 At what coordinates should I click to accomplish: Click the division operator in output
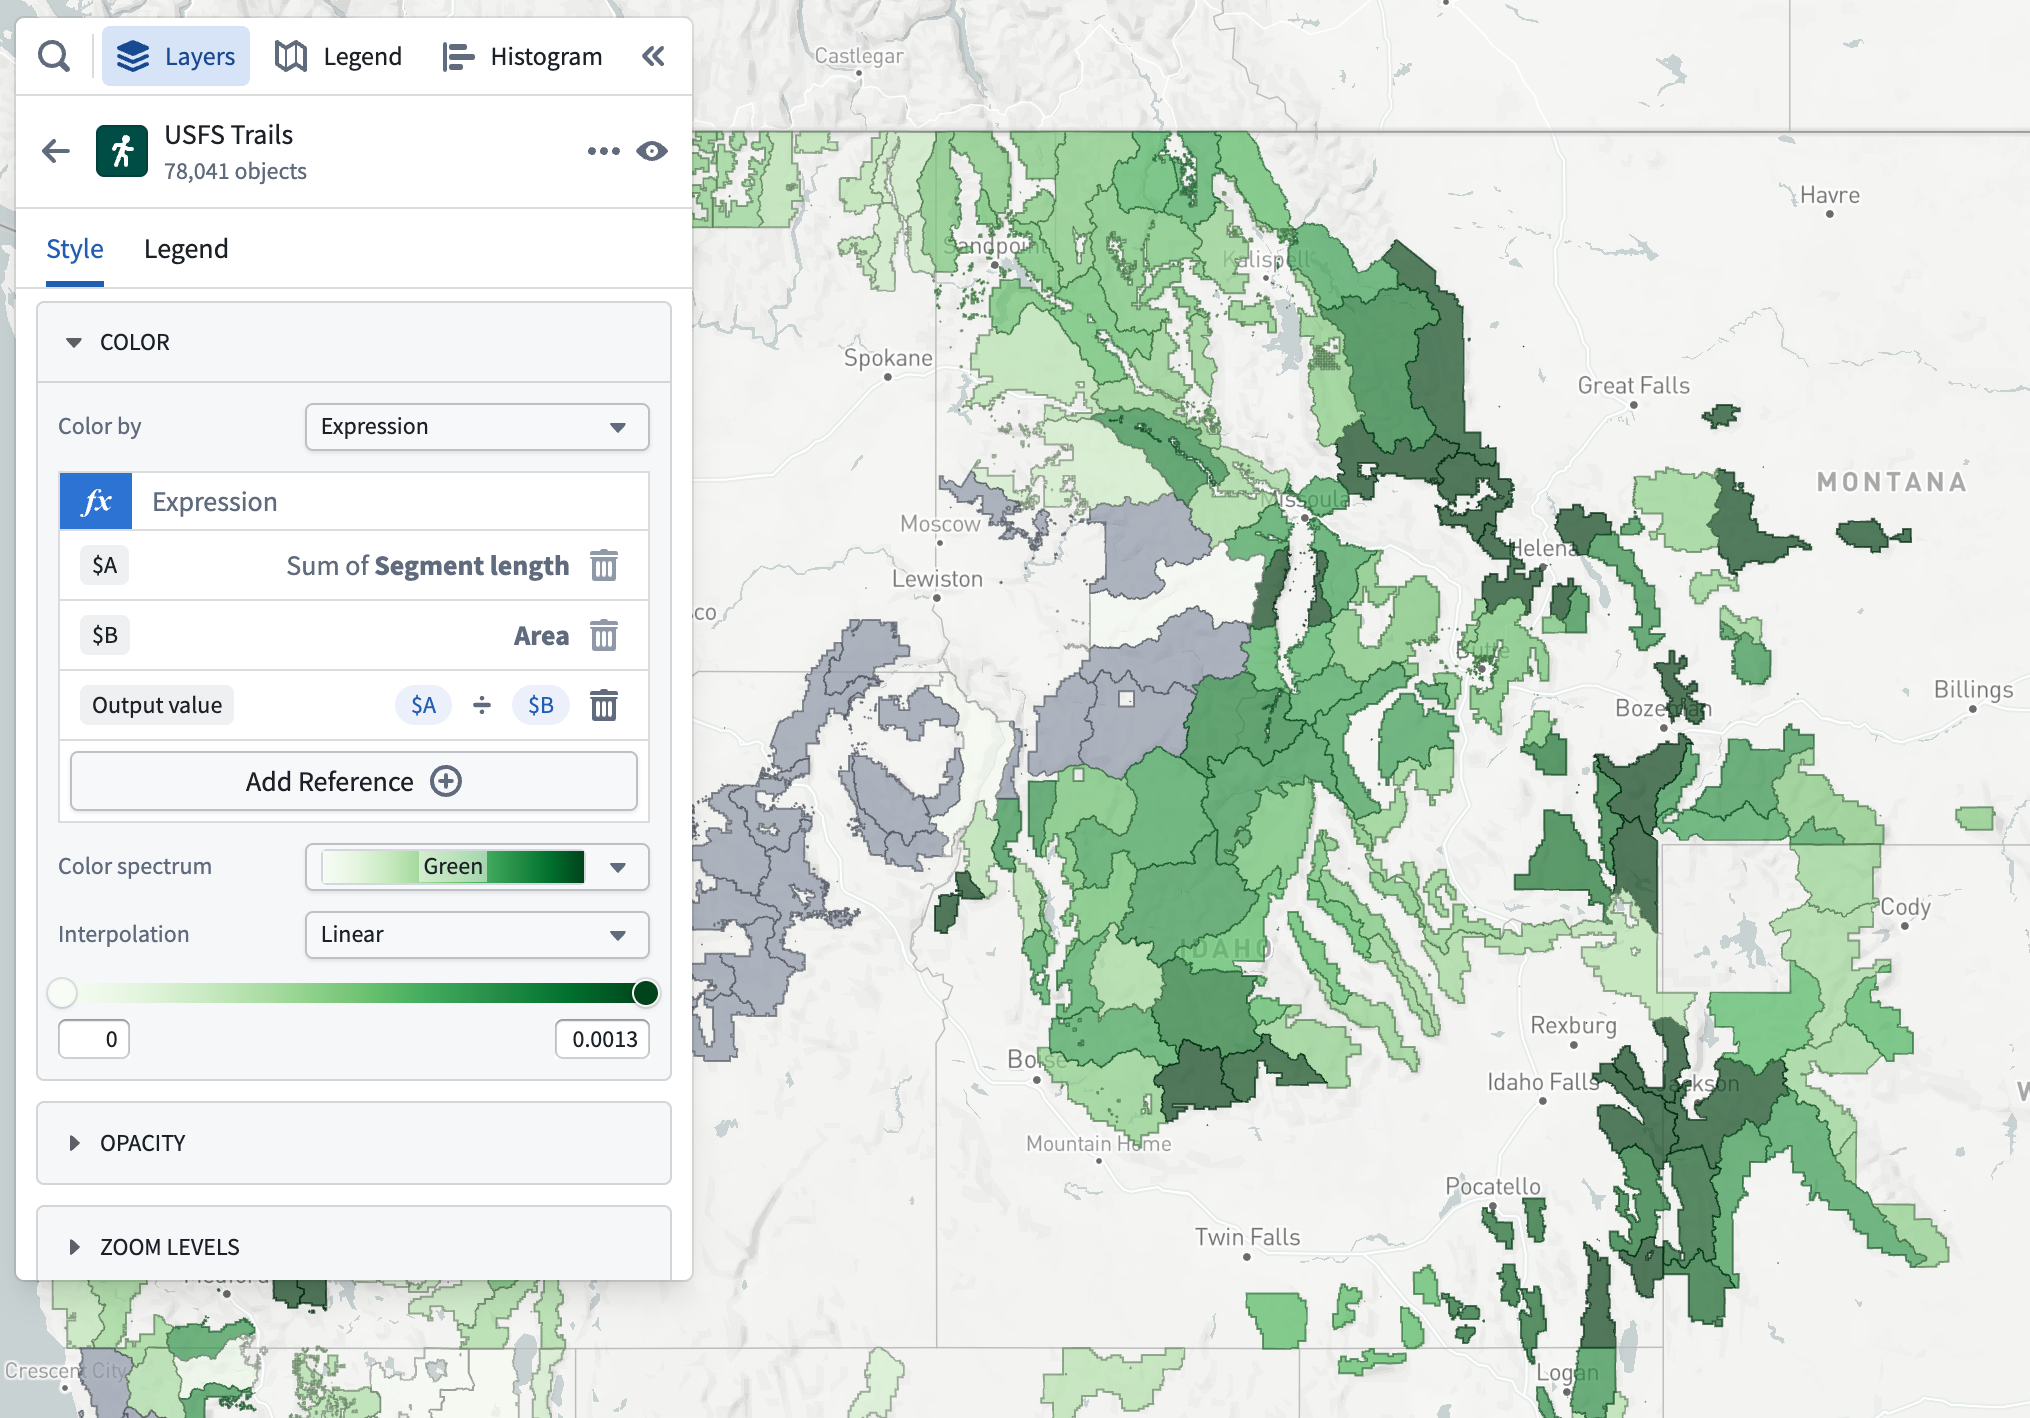point(482,706)
